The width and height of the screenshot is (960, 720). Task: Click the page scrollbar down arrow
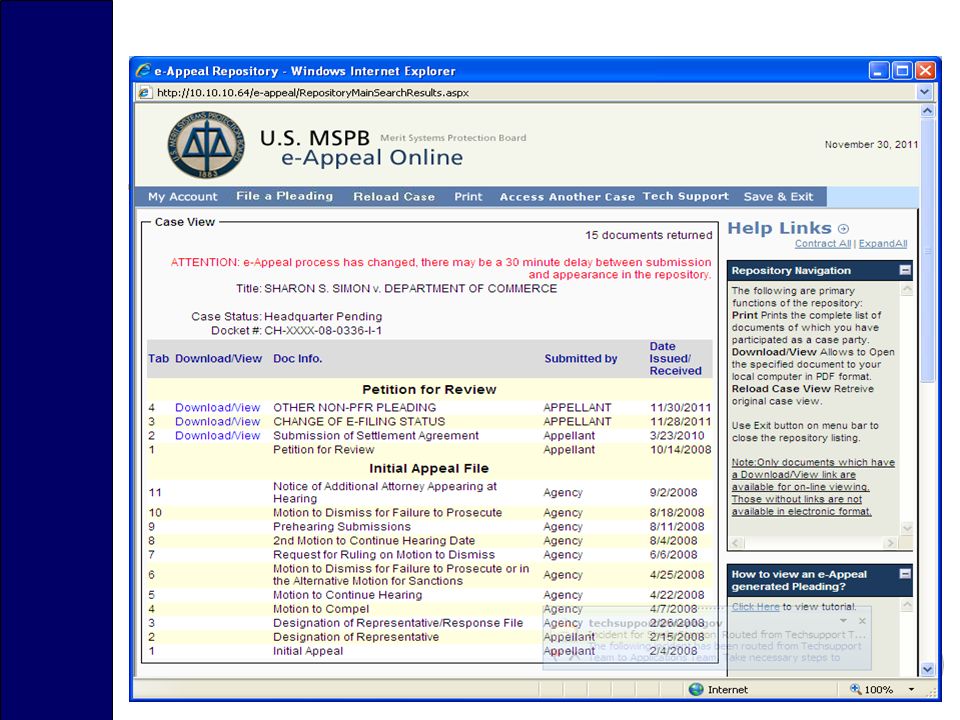928,669
